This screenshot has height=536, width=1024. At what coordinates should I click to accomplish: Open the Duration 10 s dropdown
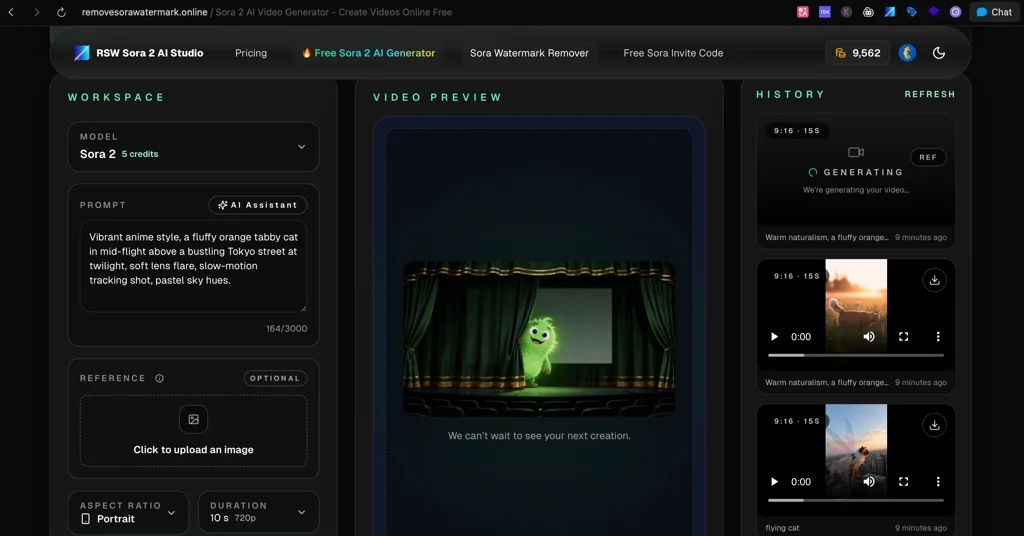(258, 512)
